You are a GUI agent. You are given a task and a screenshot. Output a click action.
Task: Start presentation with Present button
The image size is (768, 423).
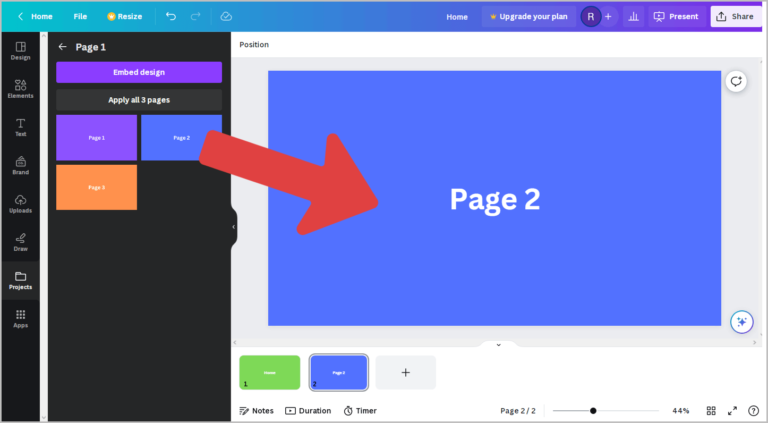pyautogui.click(x=676, y=17)
